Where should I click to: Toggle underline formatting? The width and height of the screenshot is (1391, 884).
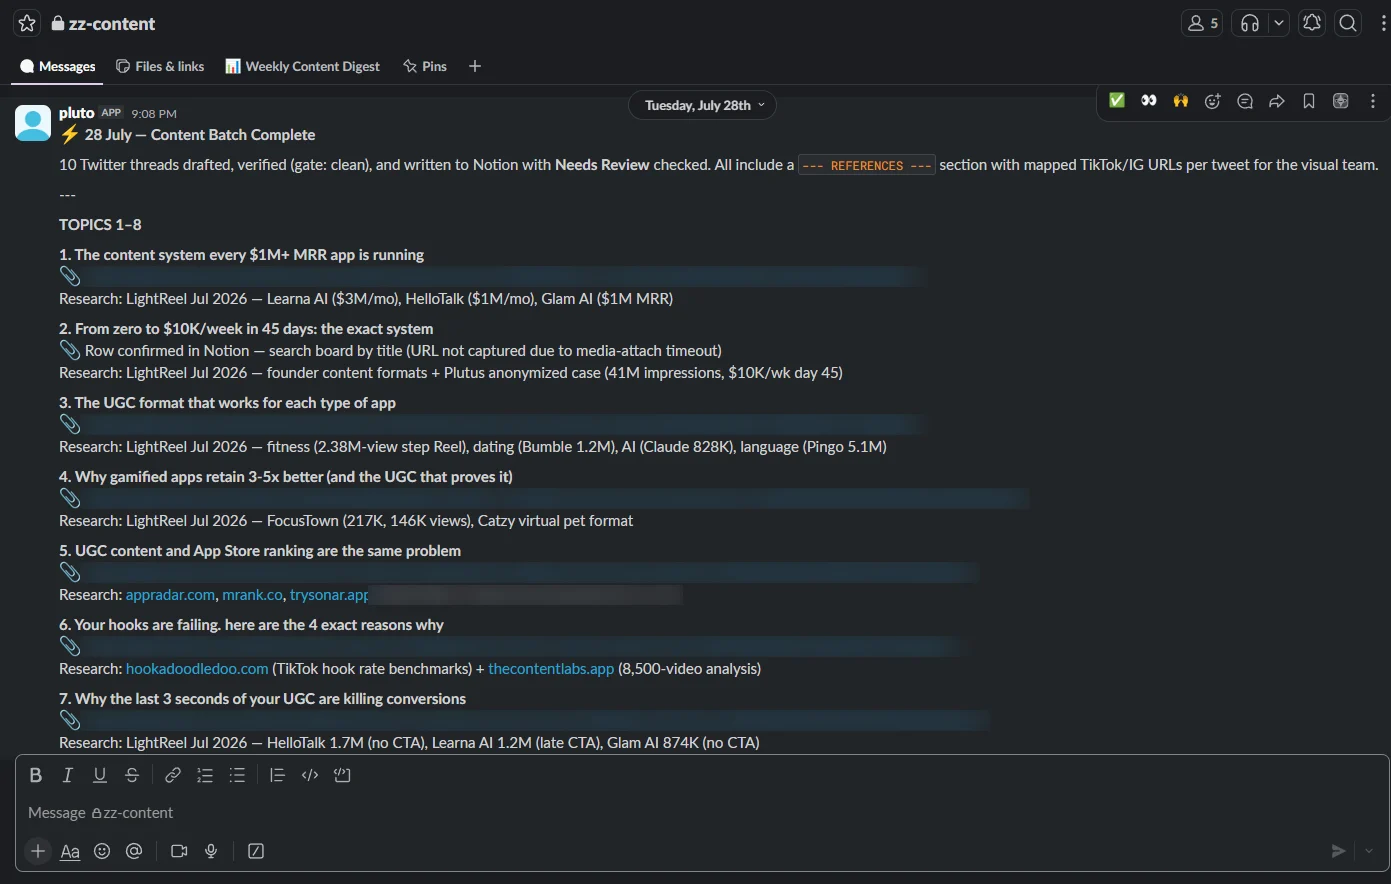[x=100, y=775]
